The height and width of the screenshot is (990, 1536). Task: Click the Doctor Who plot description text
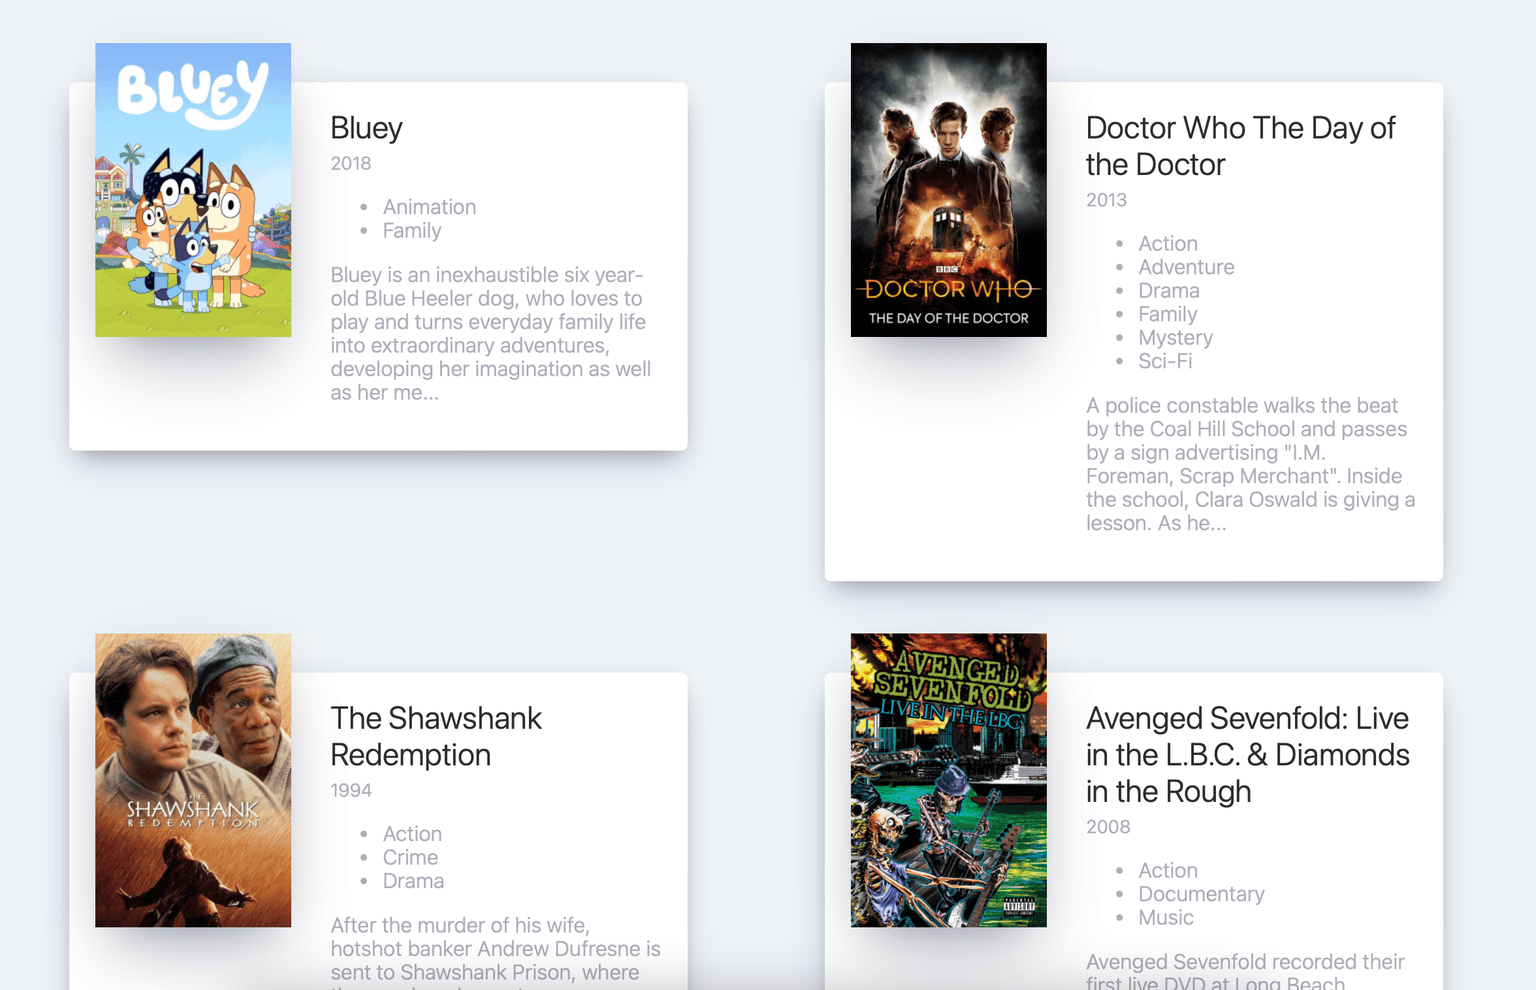point(1251,464)
